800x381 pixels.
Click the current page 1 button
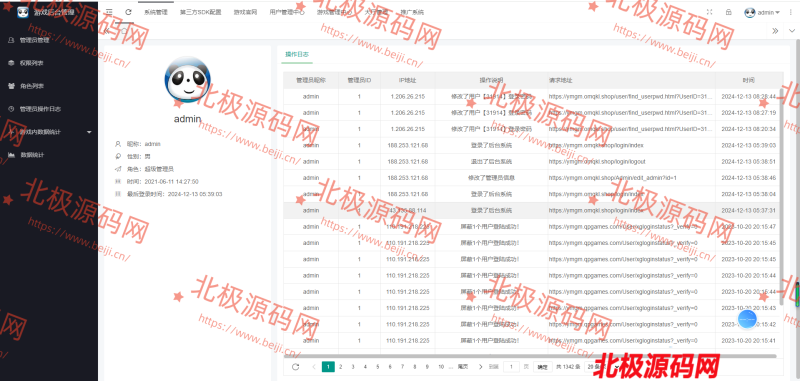tap(328, 366)
